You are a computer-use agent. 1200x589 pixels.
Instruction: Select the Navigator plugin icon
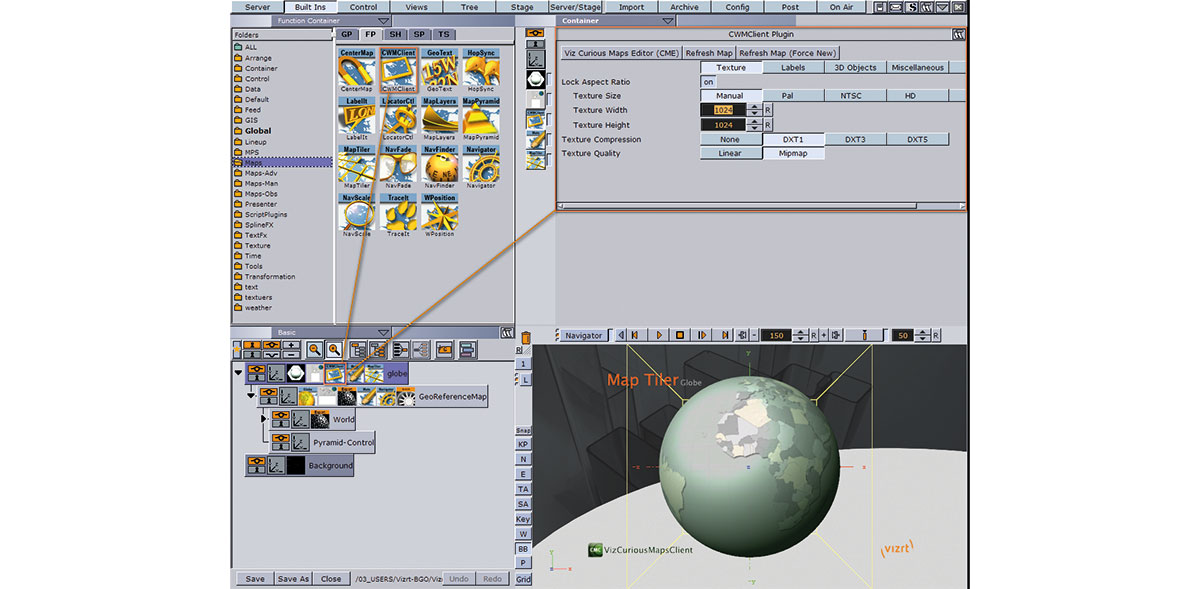pos(481,167)
